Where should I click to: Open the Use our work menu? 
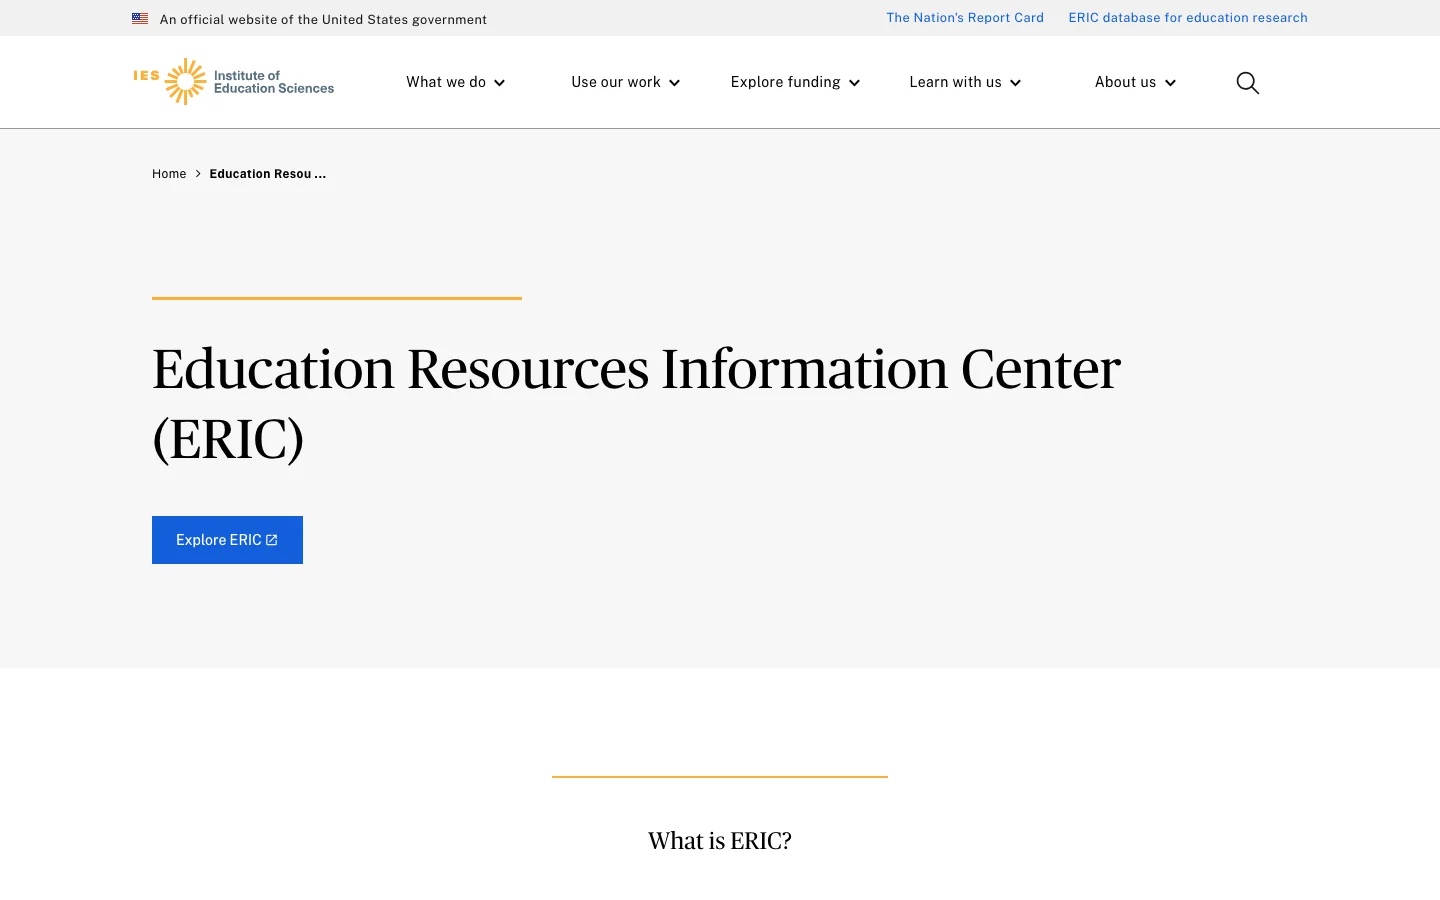pyautogui.click(x=625, y=82)
